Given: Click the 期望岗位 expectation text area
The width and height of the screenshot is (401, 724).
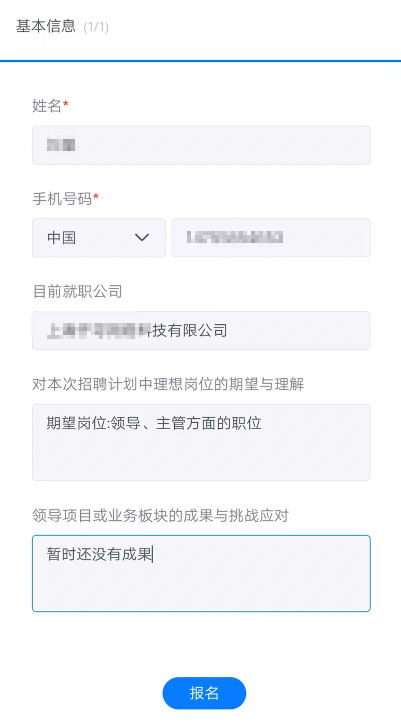Looking at the screenshot, I should (x=201, y=442).
